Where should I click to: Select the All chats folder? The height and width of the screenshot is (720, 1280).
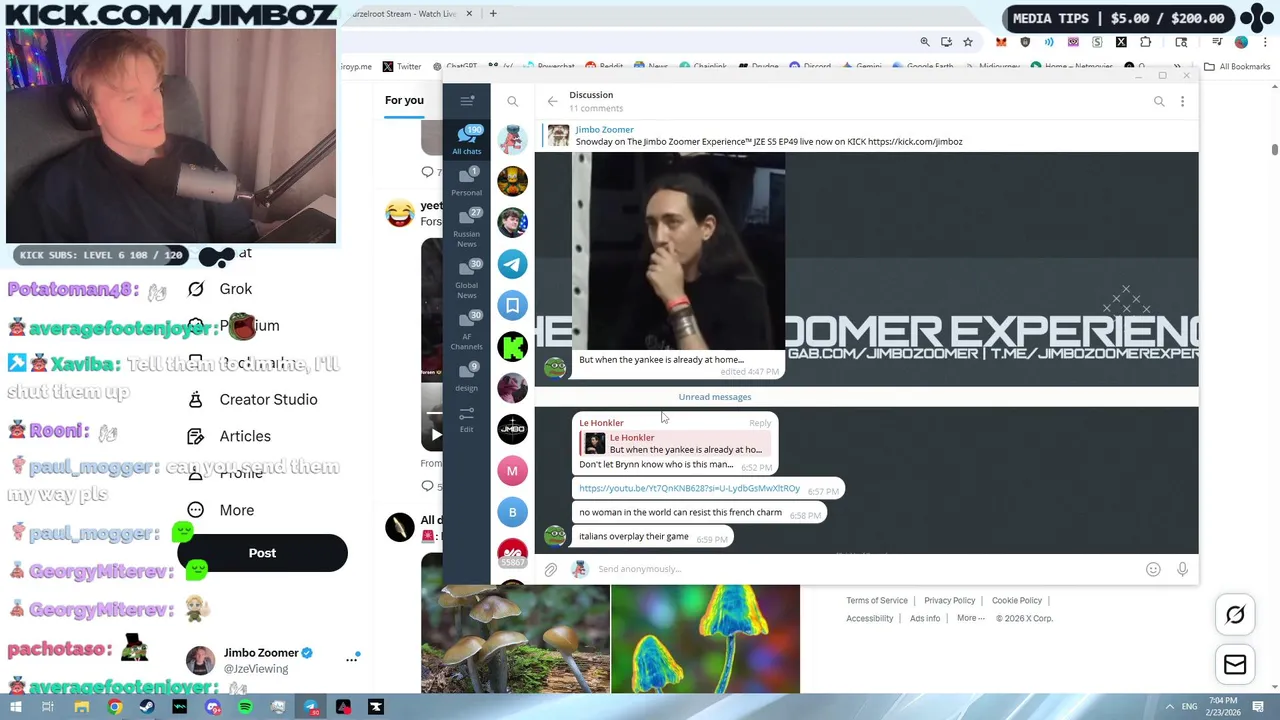(467, 139)
